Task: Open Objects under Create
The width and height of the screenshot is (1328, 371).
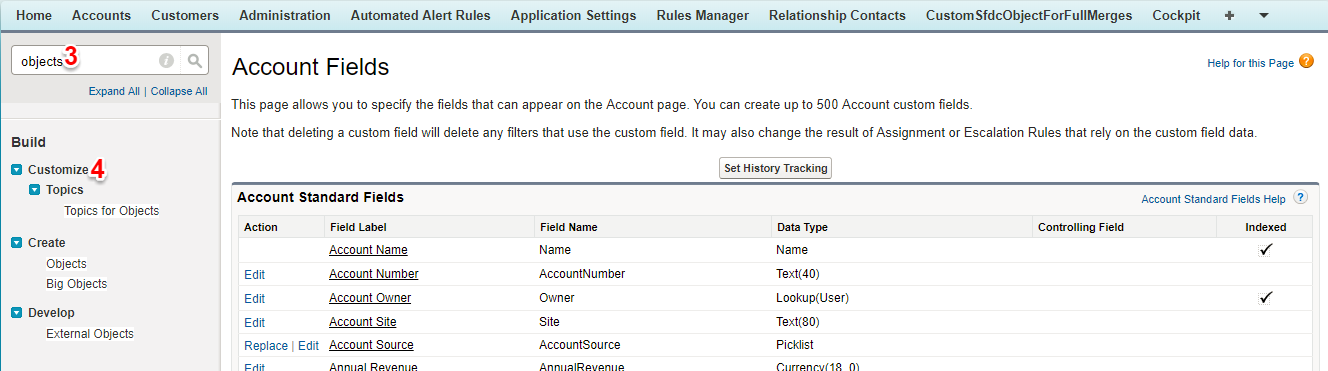Action: (x=66, y=264)
